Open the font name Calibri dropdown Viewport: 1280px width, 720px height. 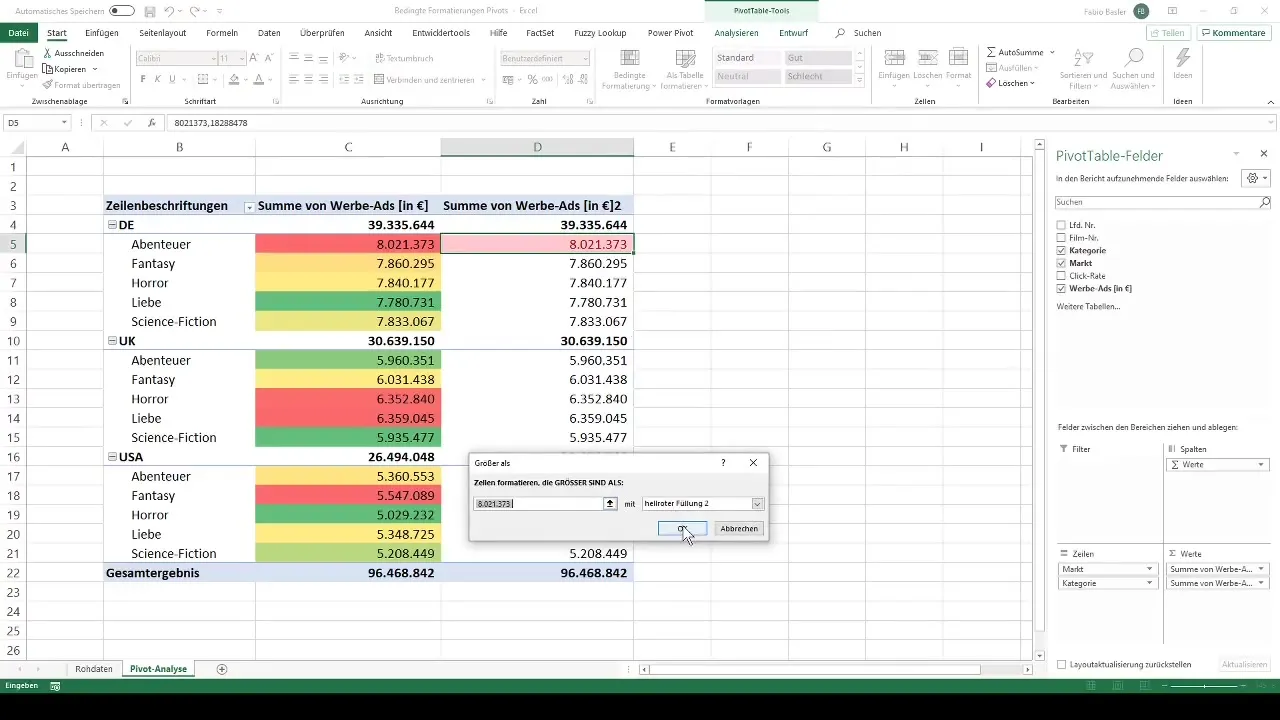211,58
